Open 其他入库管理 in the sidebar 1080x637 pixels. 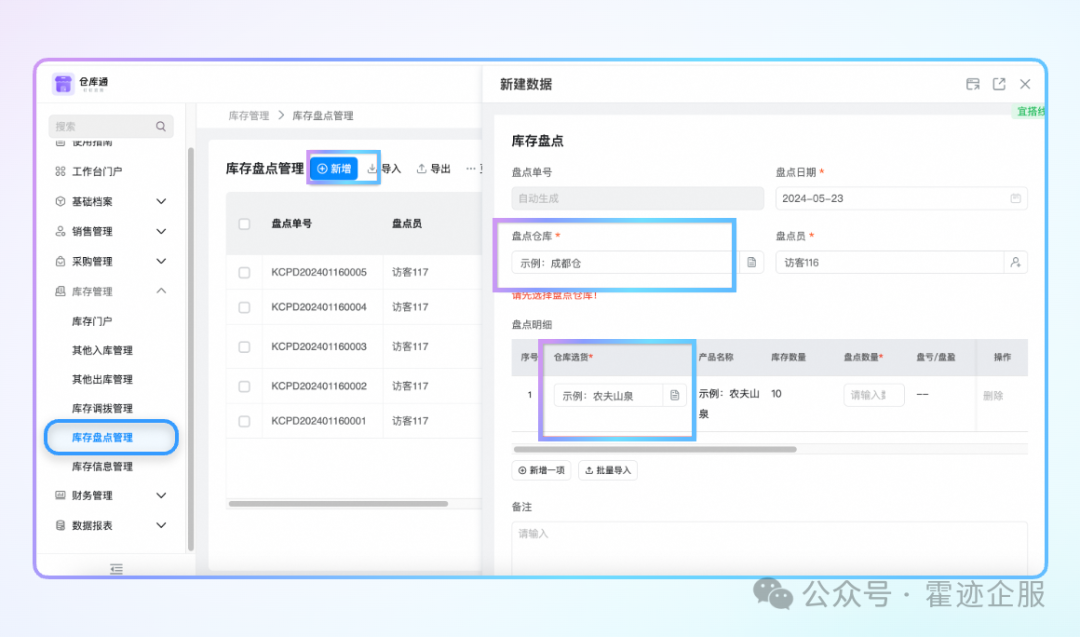(102, 350)
